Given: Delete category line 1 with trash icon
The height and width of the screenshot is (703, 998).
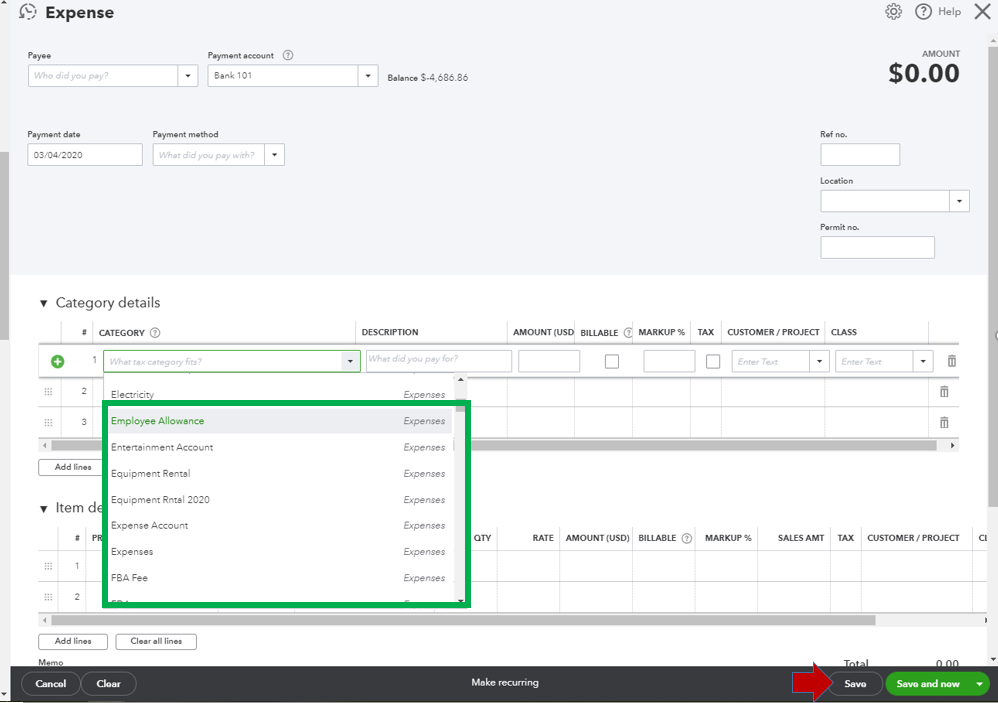Looking at the screenshot, I should pyautogui.click(x=952, y=361).
